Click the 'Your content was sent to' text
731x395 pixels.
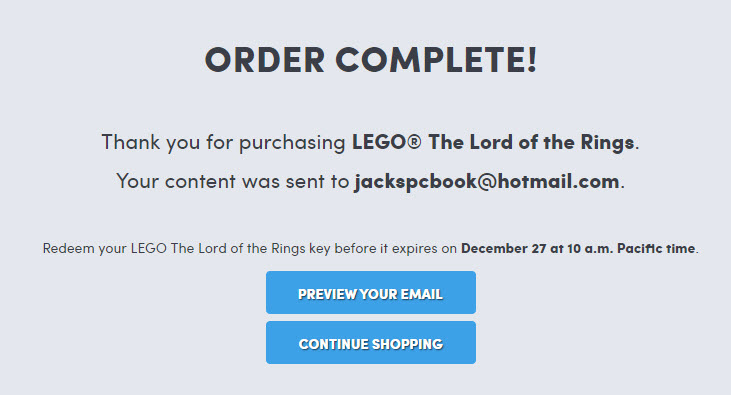coord(233,181)
